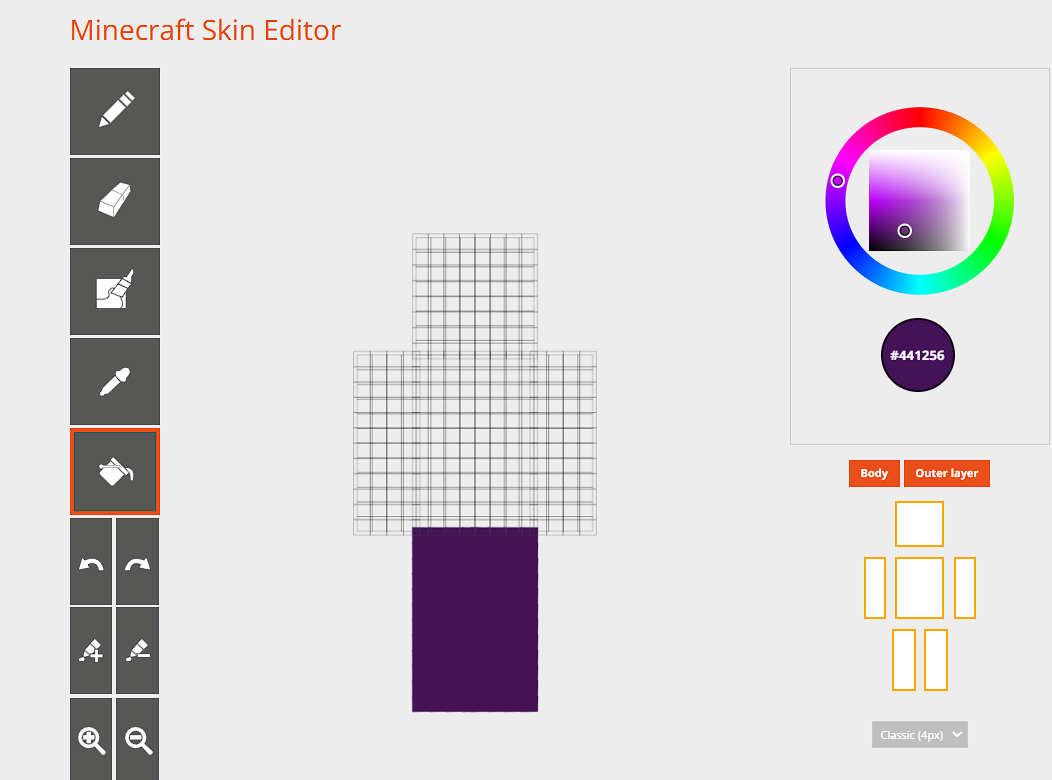Toggle the Body layer button
Screen dimensions: 1052x780
[x=874, y=473]
